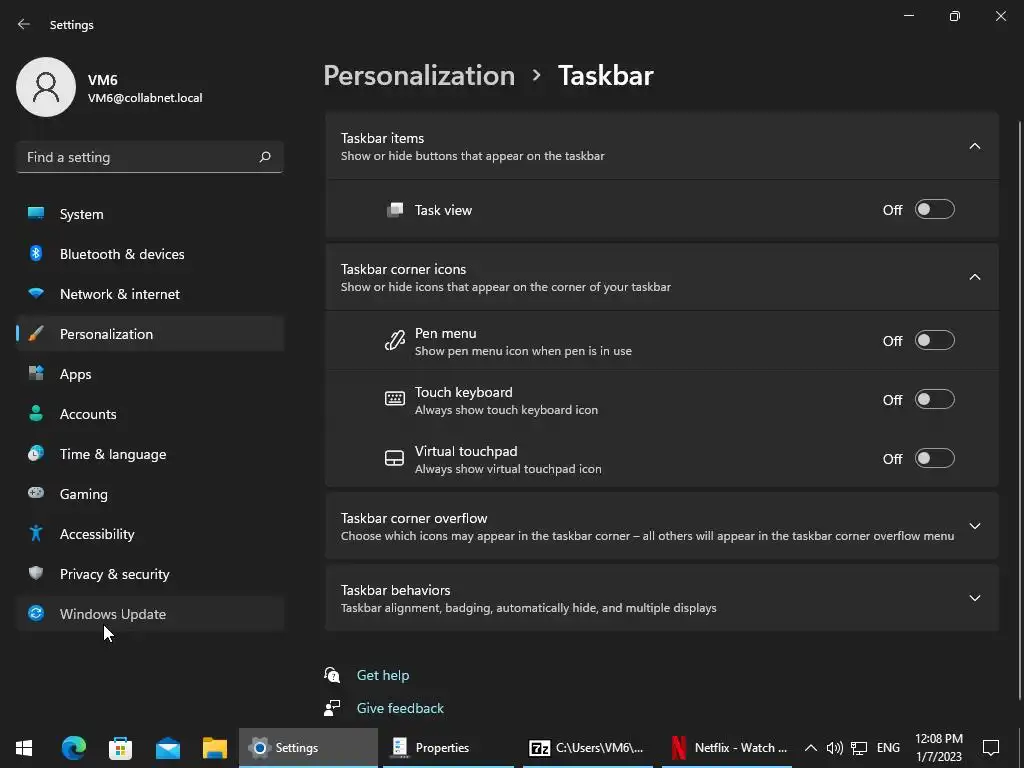Click the volume speaker tray icon

click(x=835, y=748)
